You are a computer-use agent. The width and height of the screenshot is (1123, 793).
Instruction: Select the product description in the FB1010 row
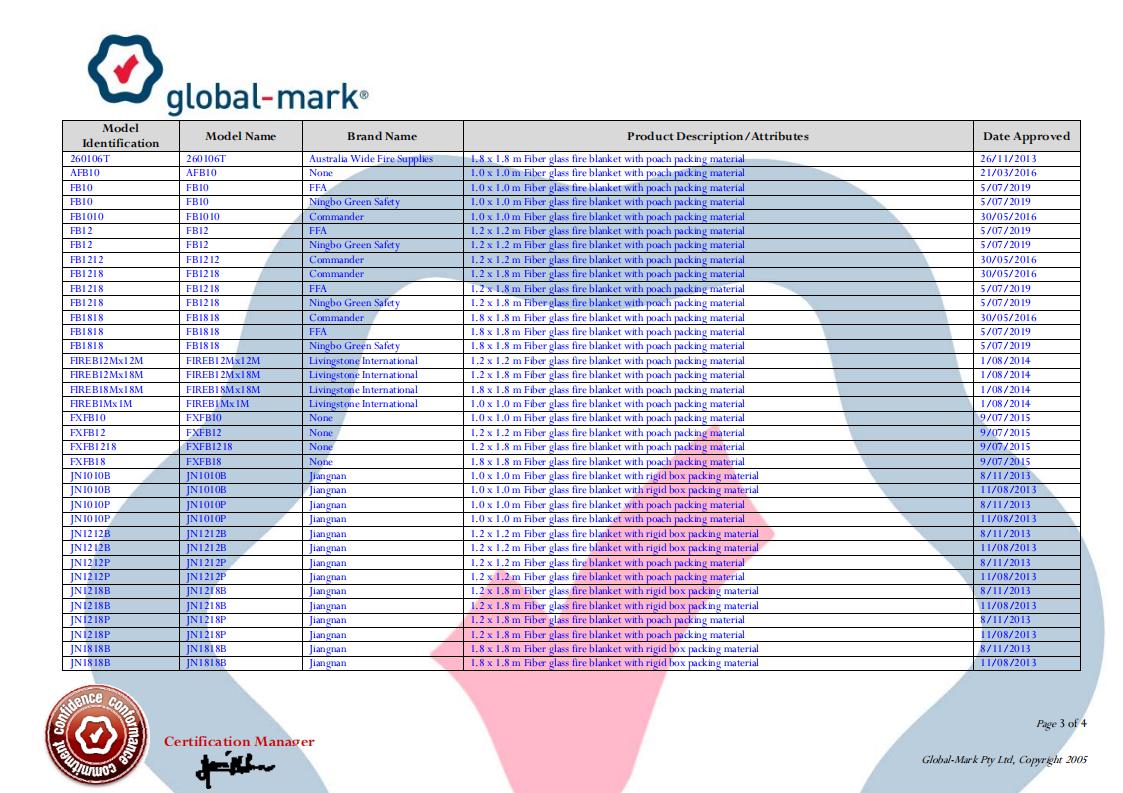pyautogui.click(x=607, y=216)
